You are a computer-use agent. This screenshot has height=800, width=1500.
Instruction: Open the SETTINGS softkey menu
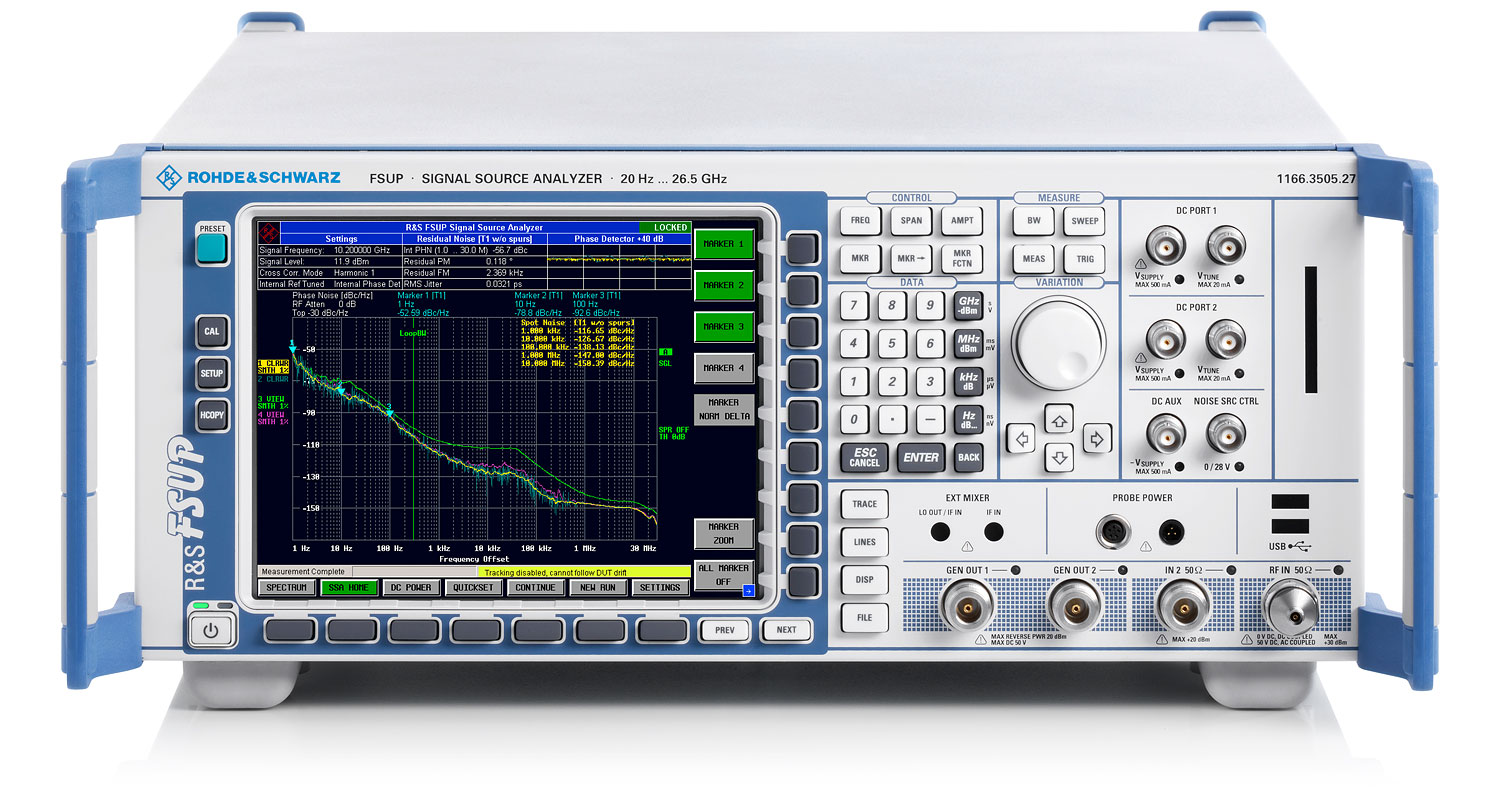click(660, 588)
